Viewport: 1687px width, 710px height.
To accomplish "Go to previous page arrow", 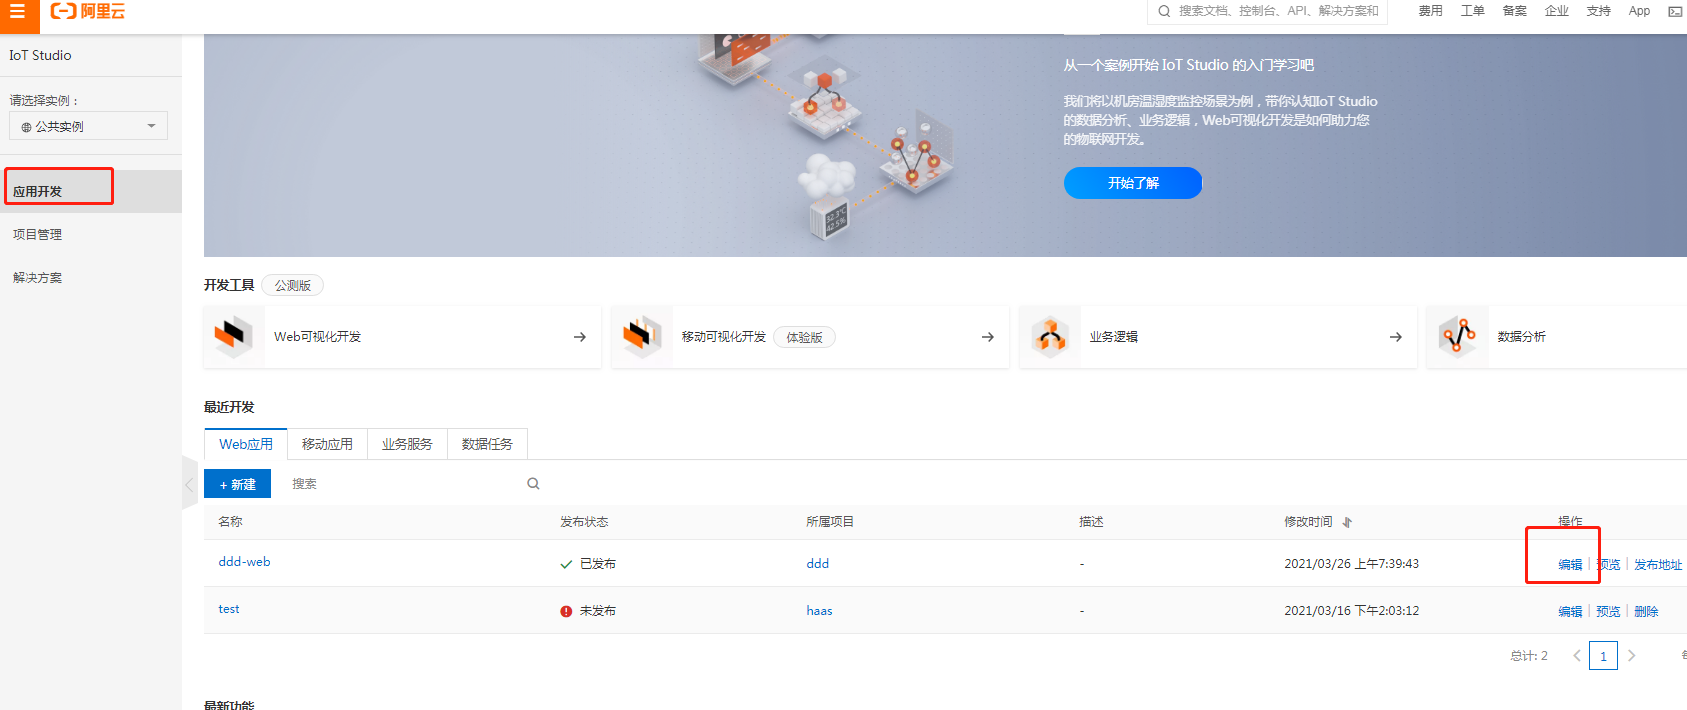I will pos(1577,656).
